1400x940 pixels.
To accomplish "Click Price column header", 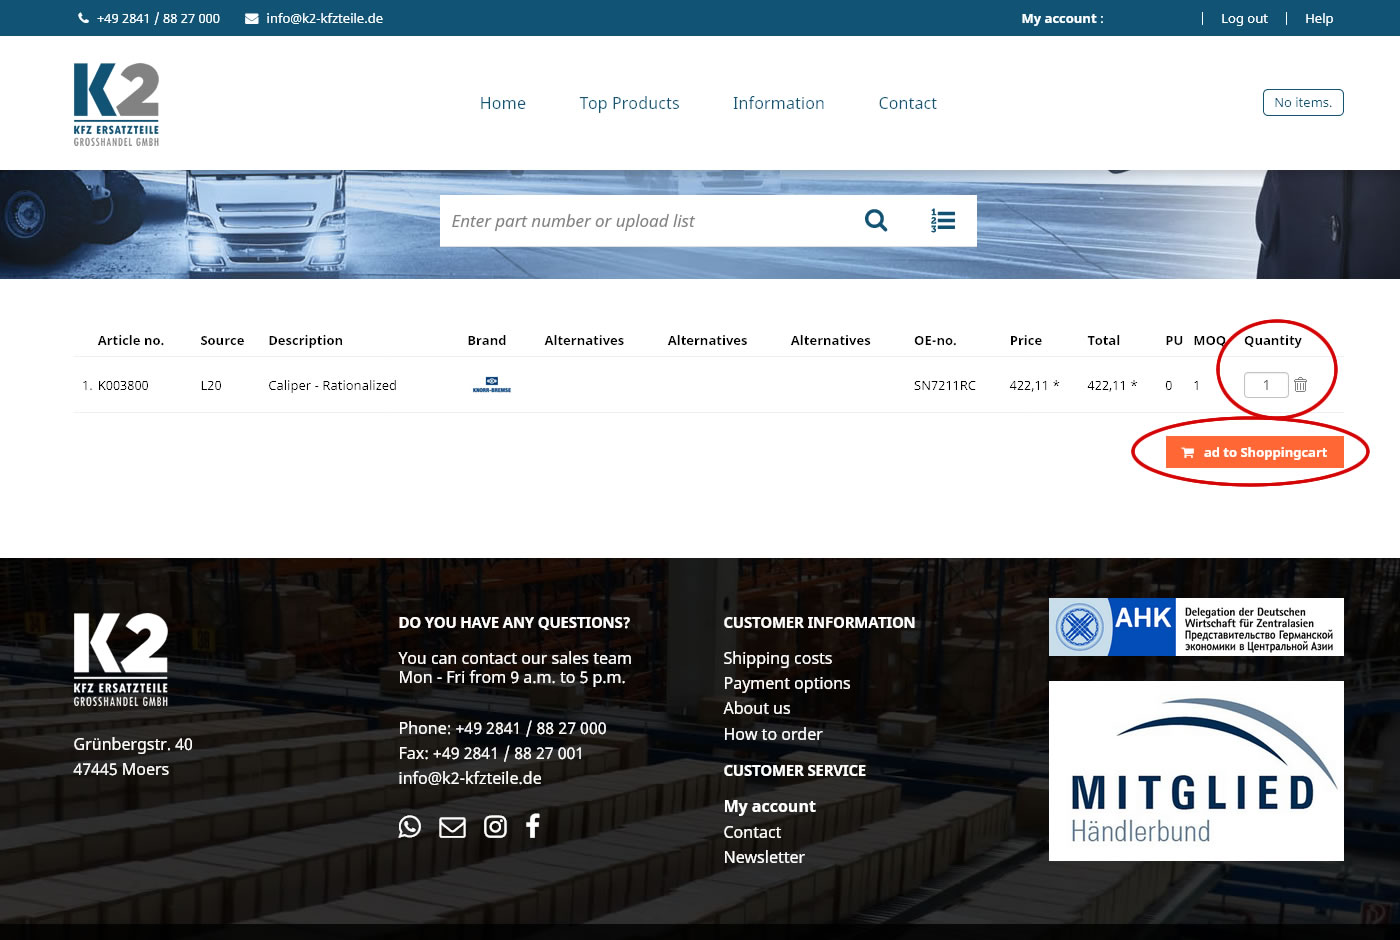I will pyautogui.click(x=1026, y=340).
